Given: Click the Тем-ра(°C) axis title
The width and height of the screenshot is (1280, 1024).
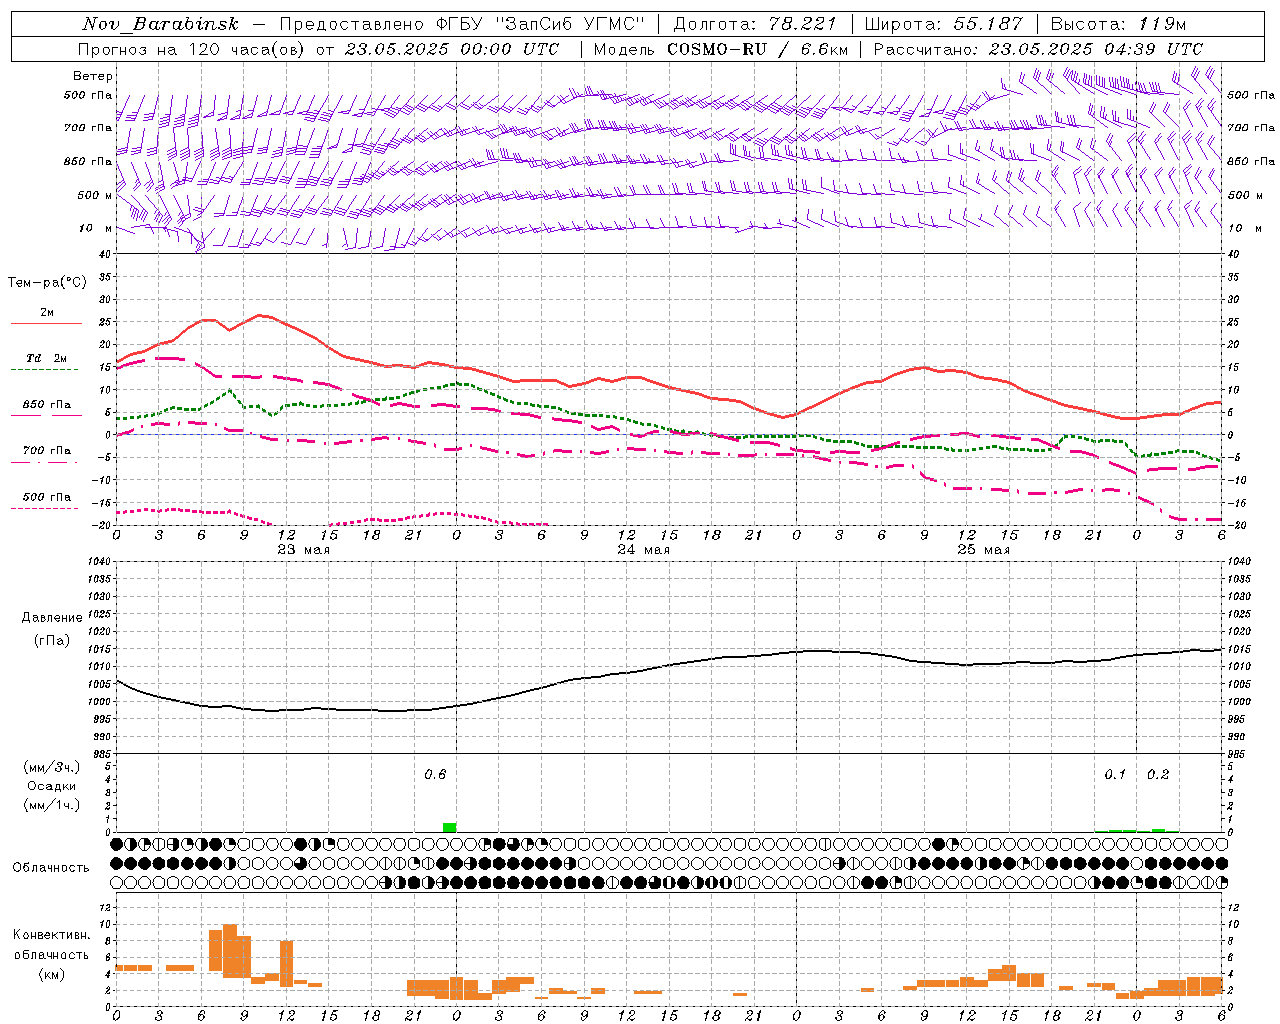Looking at the screenshot, I should point(47,283).
